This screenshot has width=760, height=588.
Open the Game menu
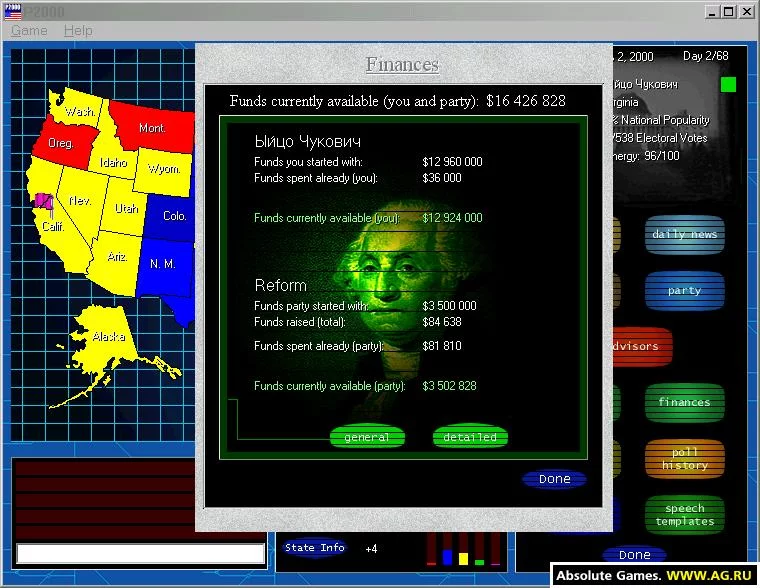tap(29, 31)
